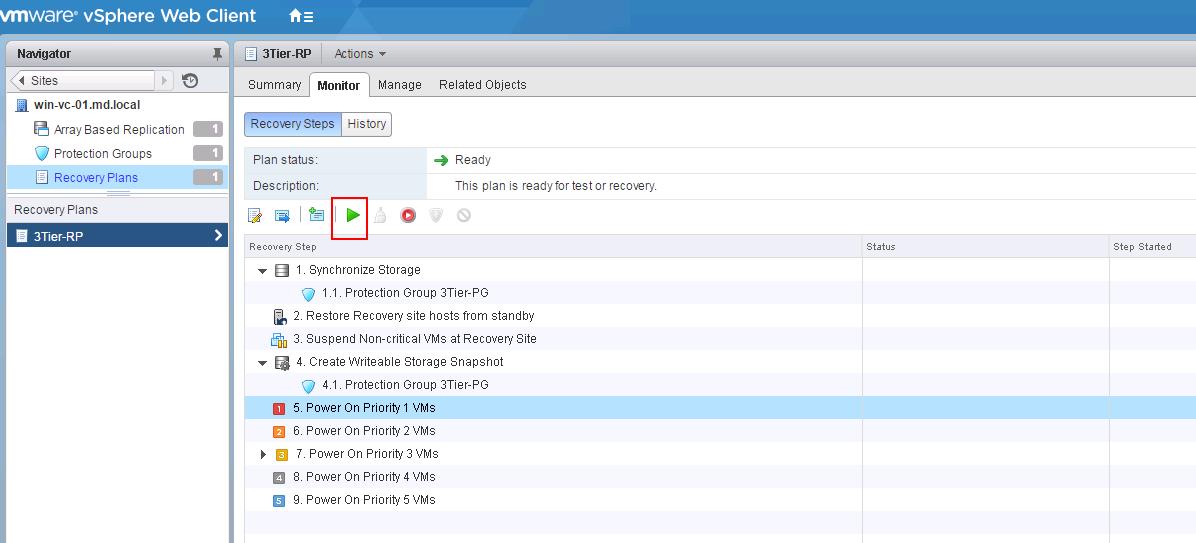
Task: Select the 3Tier-RP recovery plan in the list
Action: click(x=117, y=236)
